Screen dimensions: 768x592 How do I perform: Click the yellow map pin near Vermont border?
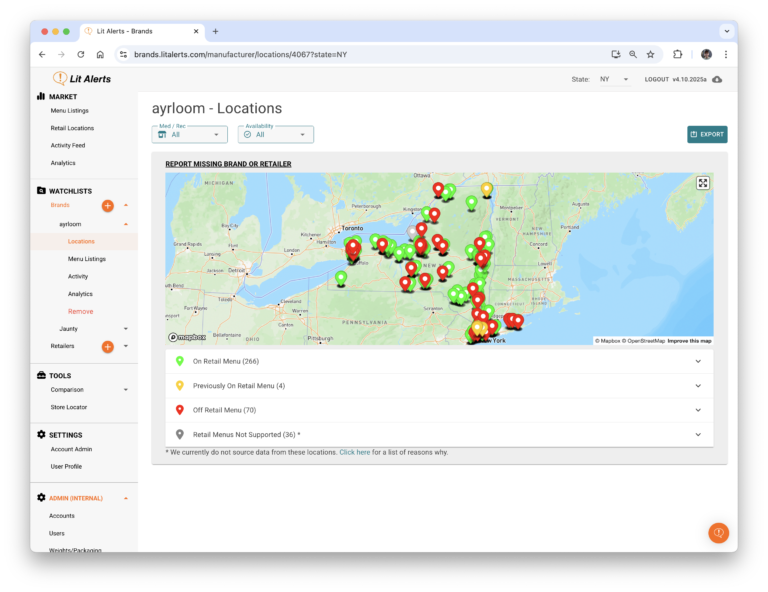486,190
